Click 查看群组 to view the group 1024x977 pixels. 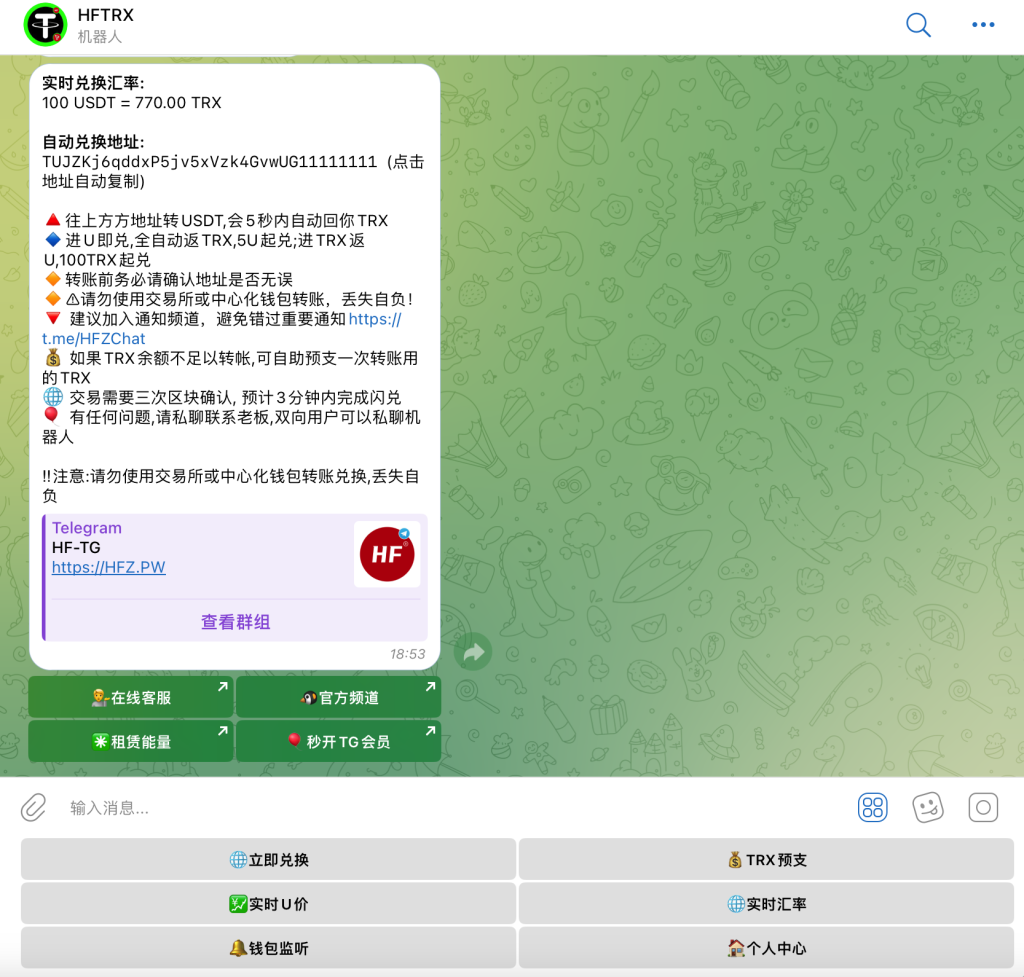coord(236,621)
